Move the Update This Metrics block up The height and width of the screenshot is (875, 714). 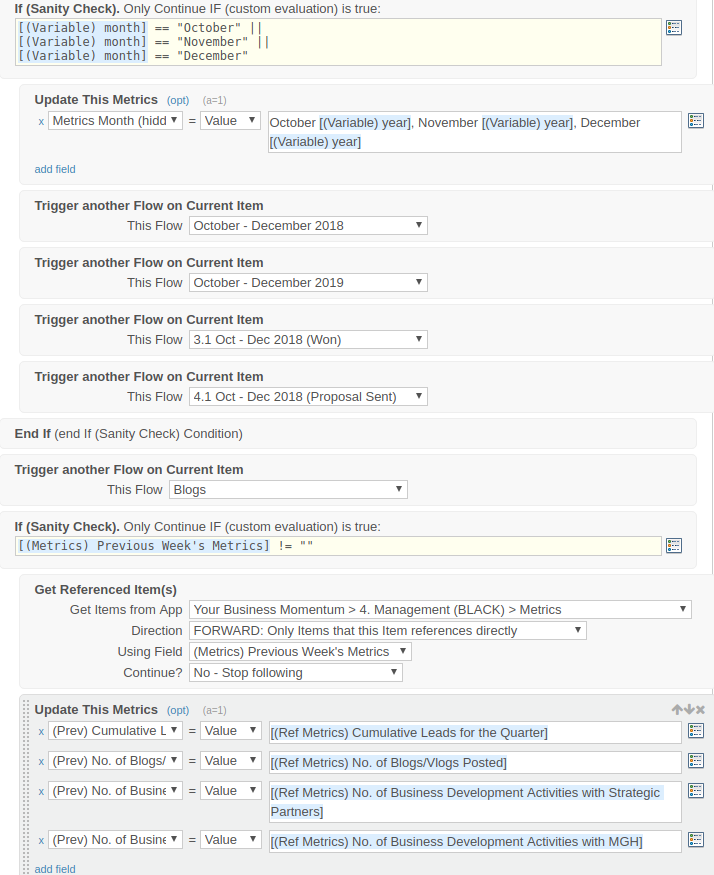(677, 709)
